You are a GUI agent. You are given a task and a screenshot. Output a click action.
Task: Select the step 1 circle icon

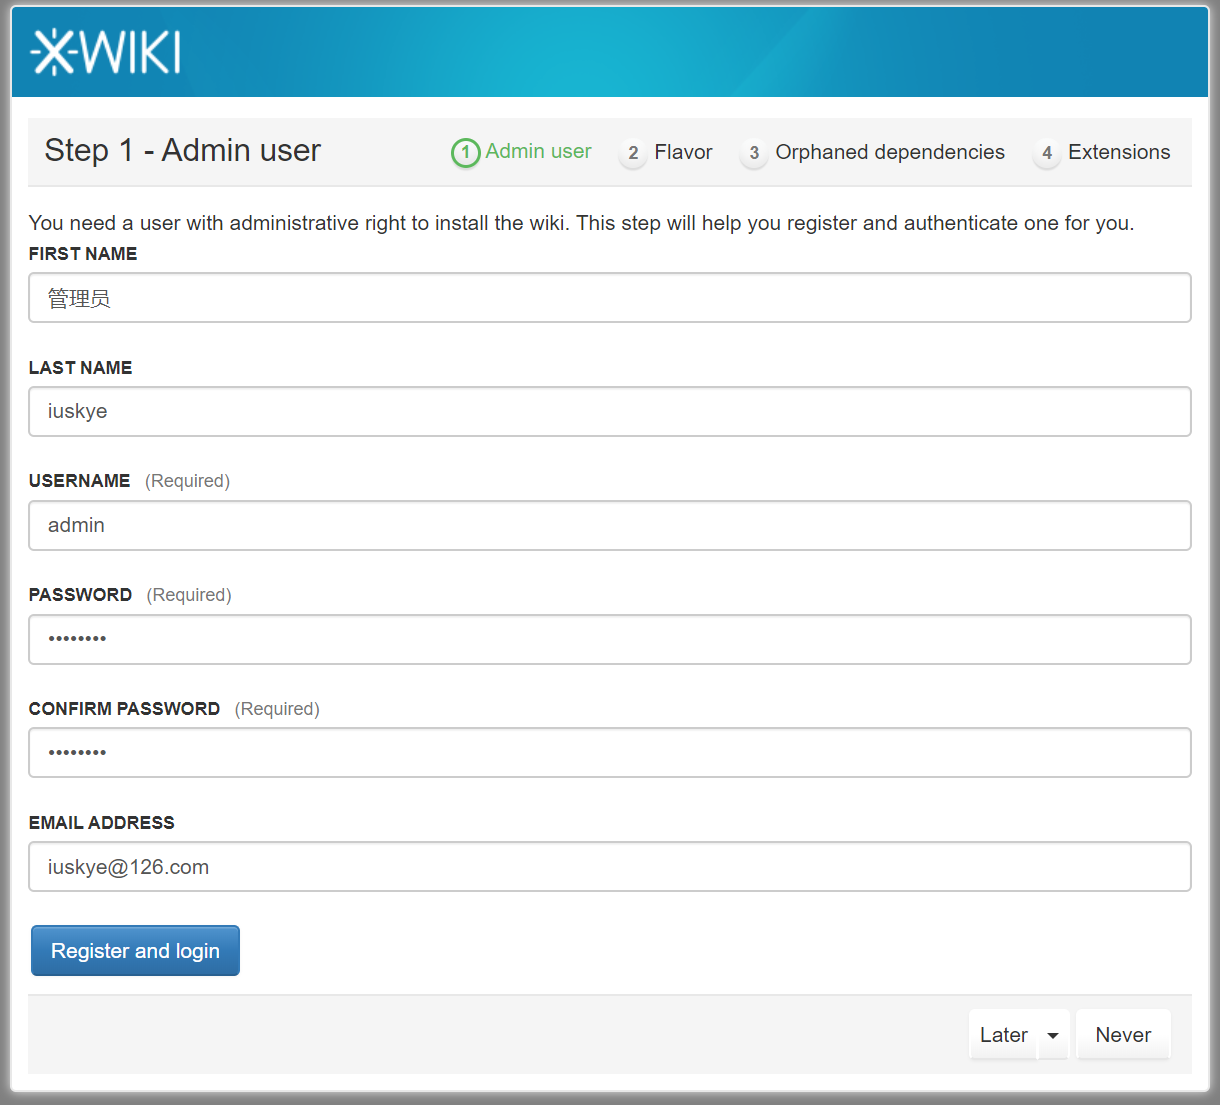[x=466, y=153]
